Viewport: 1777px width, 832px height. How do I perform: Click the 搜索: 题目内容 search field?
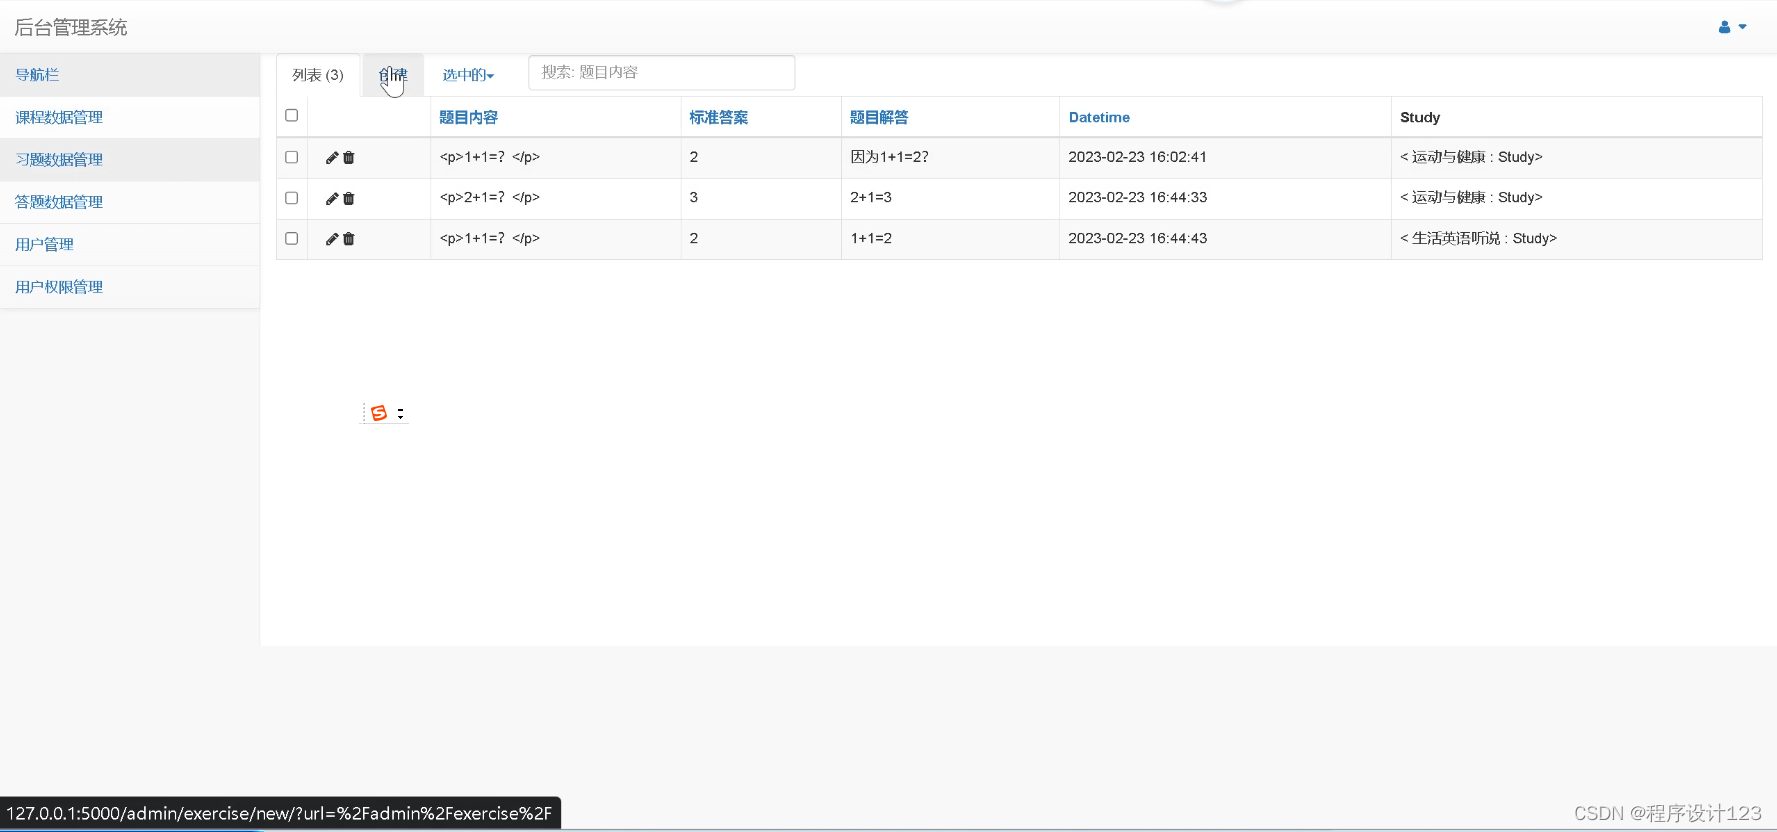662,73
